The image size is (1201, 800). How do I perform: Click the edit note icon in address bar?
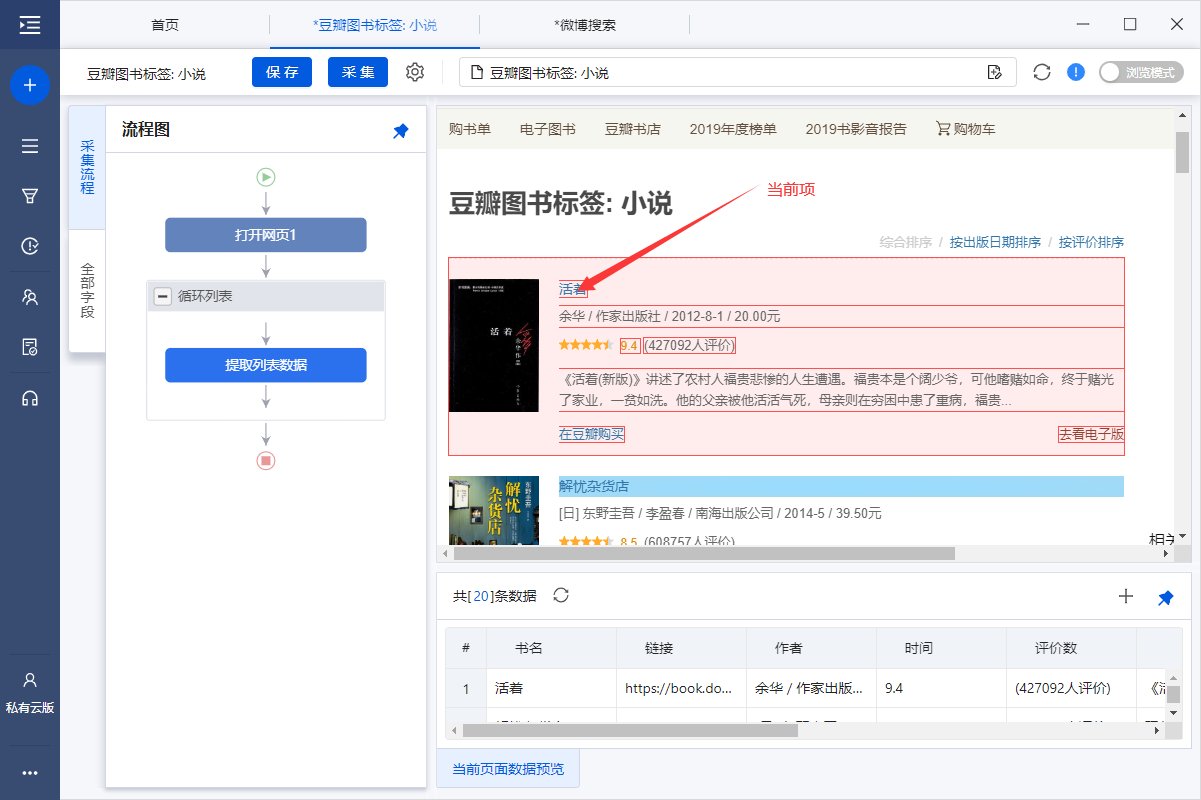coord(994,72)
